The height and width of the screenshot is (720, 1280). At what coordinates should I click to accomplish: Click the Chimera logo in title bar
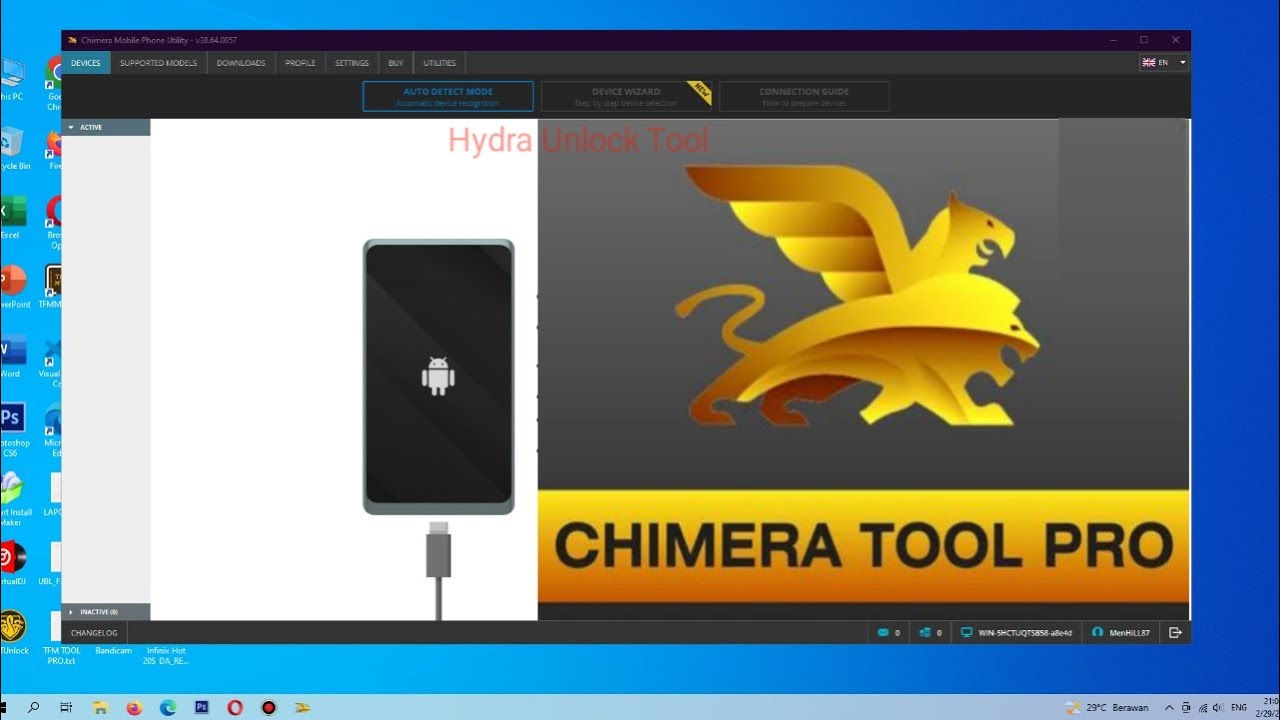click(72, 40)
